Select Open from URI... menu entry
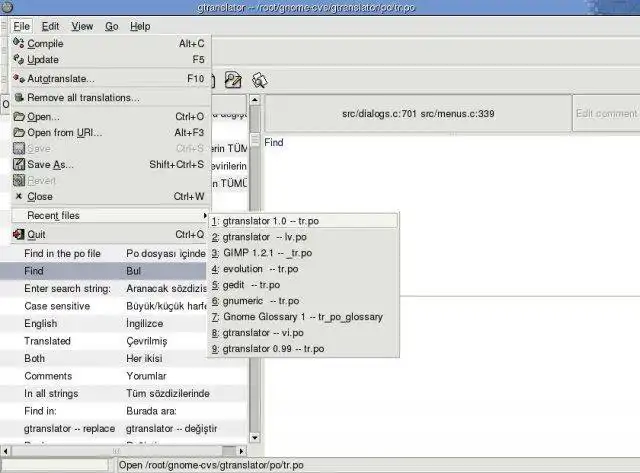This screenshot has width=640, height=473. click(x=110, y=133)
